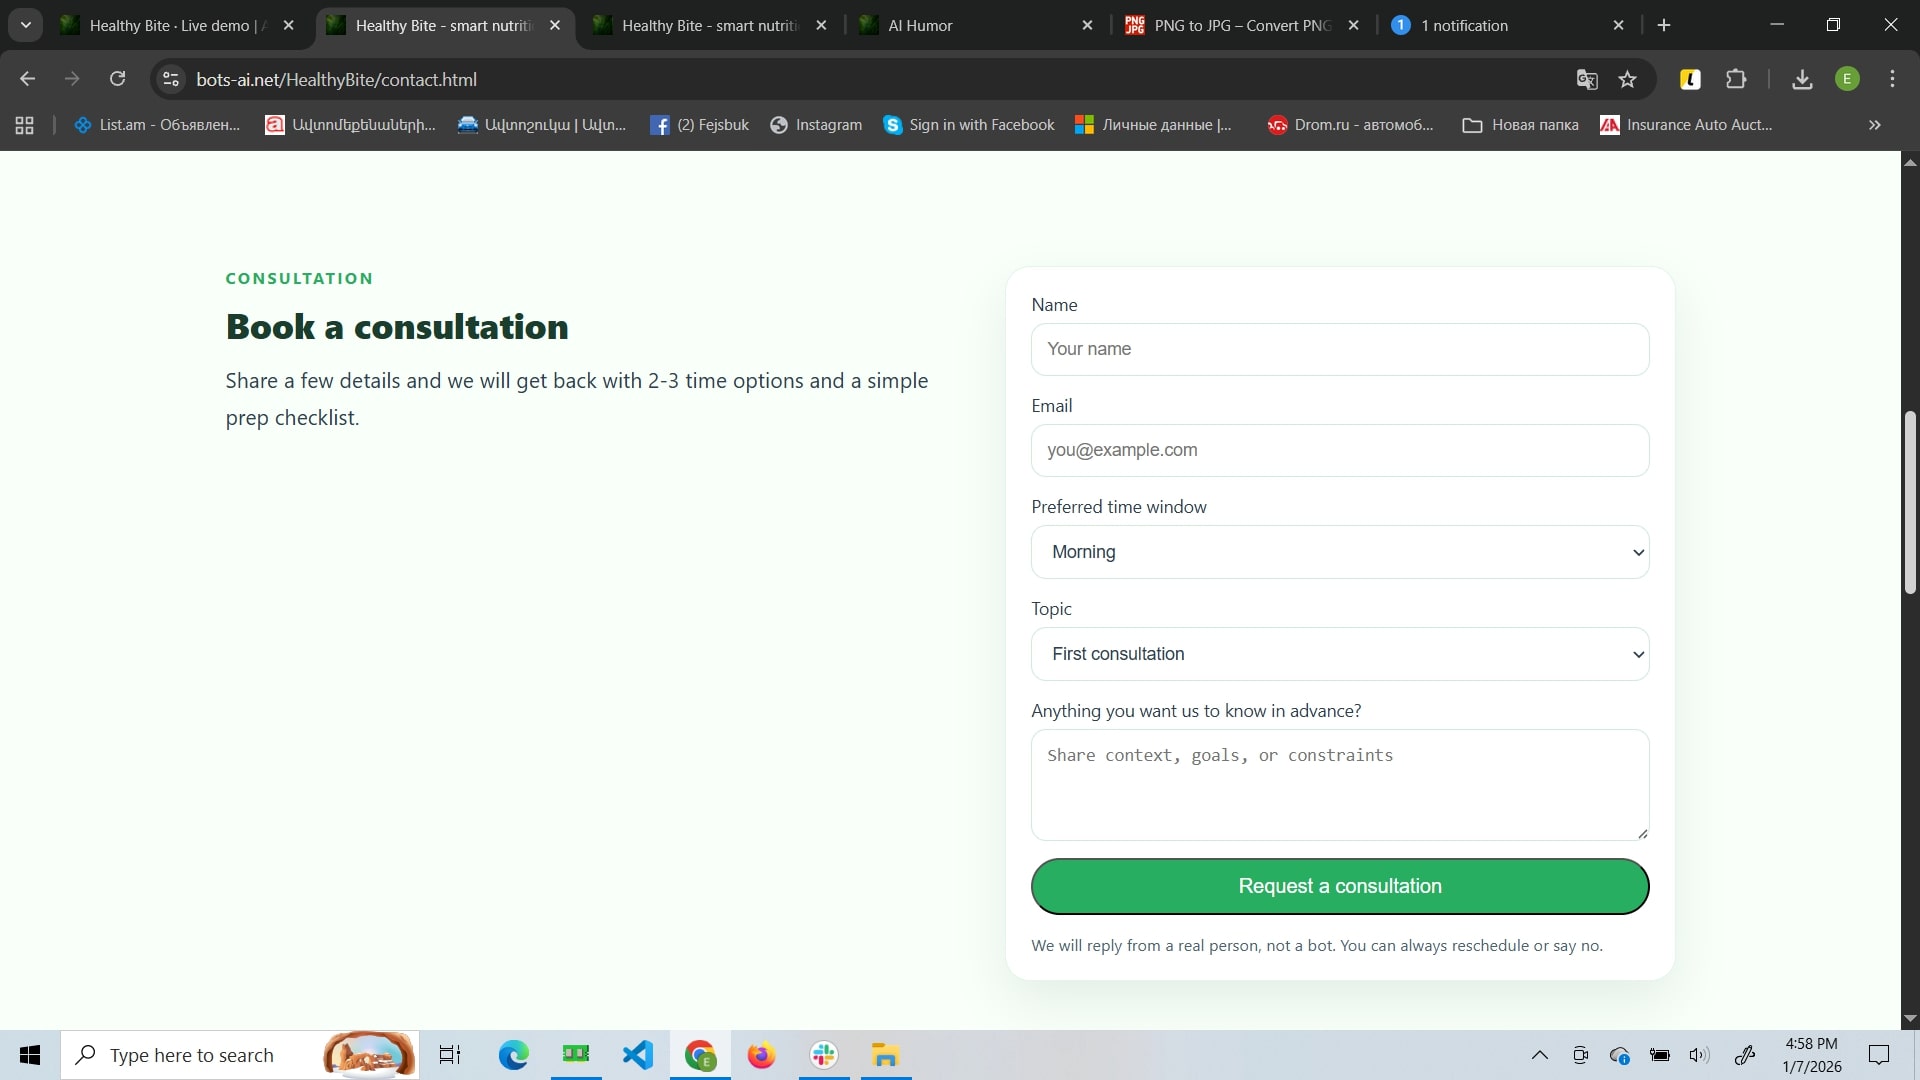Open the Instagram bookmark
The height and width of the screenshot is (1080, 1920).
816,125
